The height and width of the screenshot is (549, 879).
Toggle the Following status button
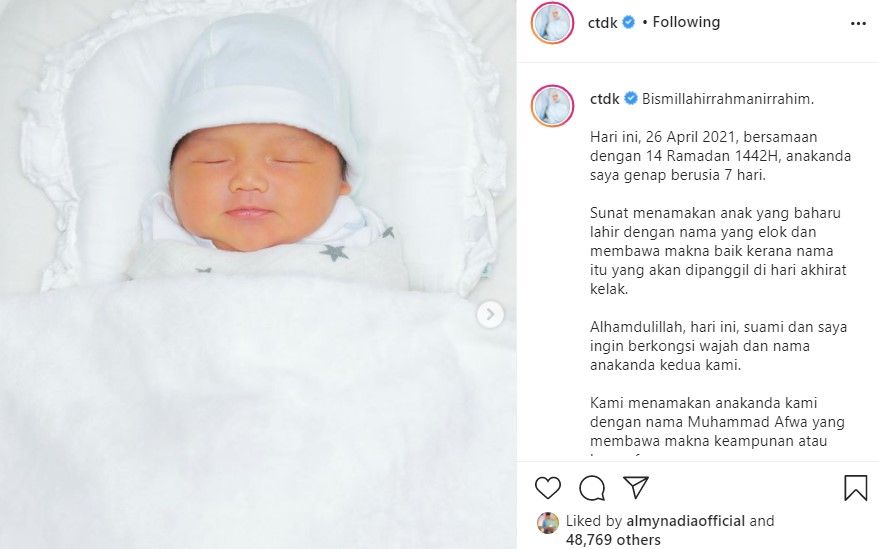(686, 22)
